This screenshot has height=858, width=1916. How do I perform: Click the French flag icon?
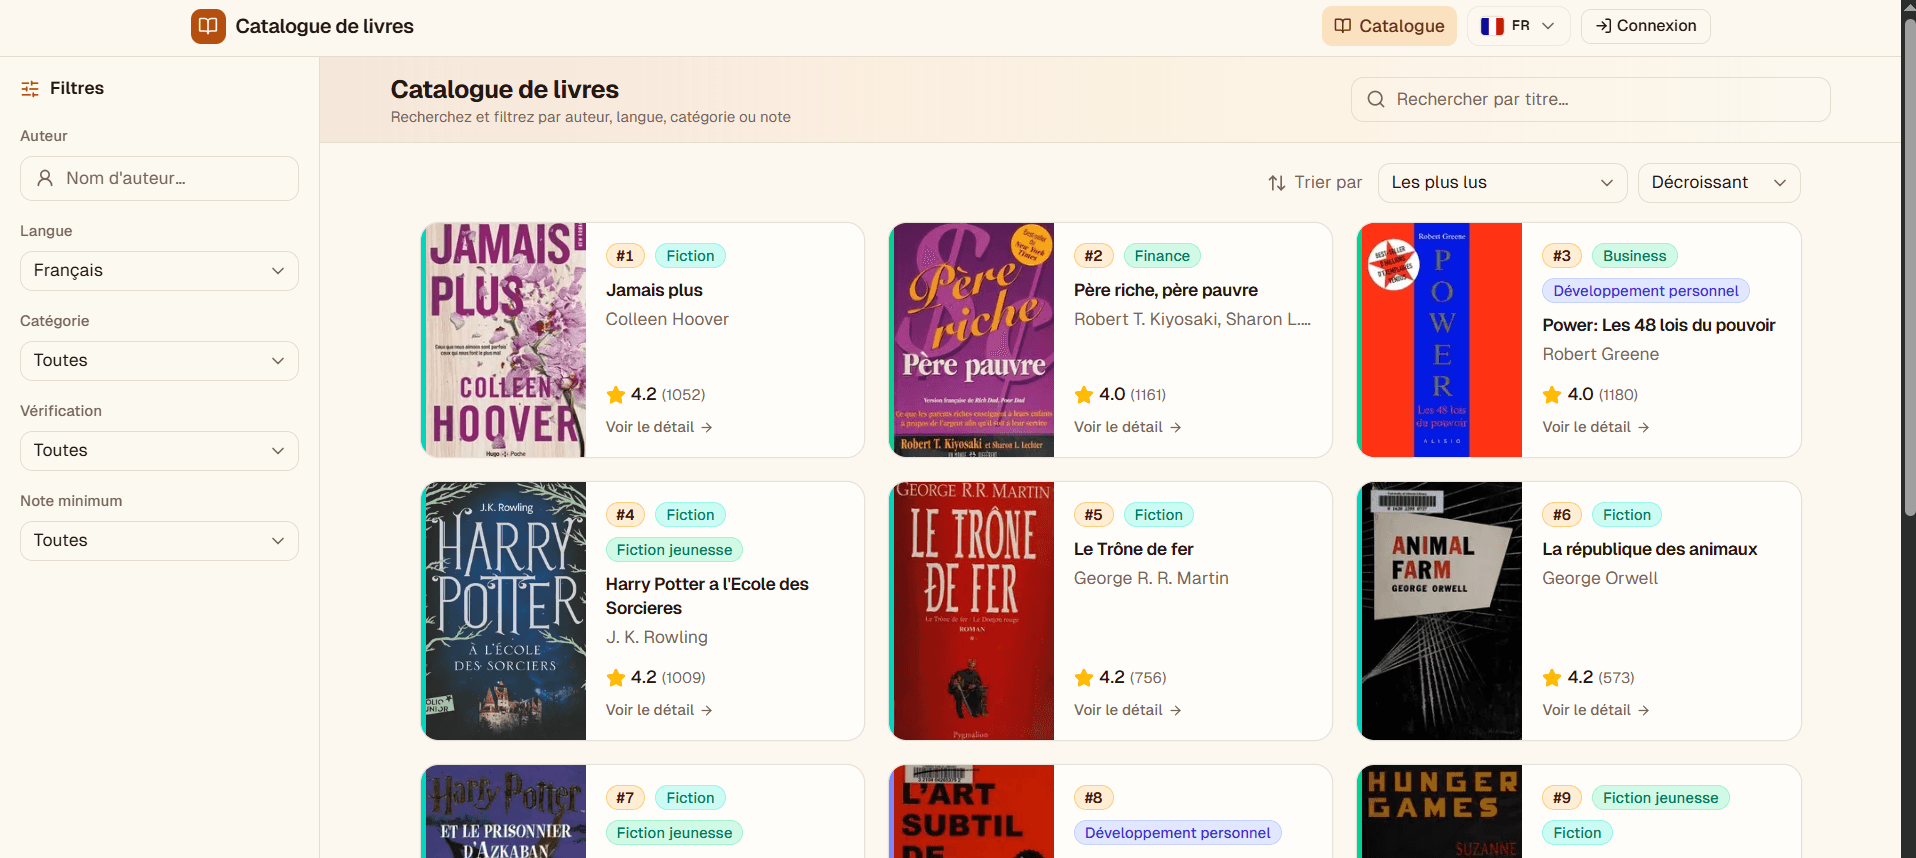pyautogui.click(x=1492, y=26)
